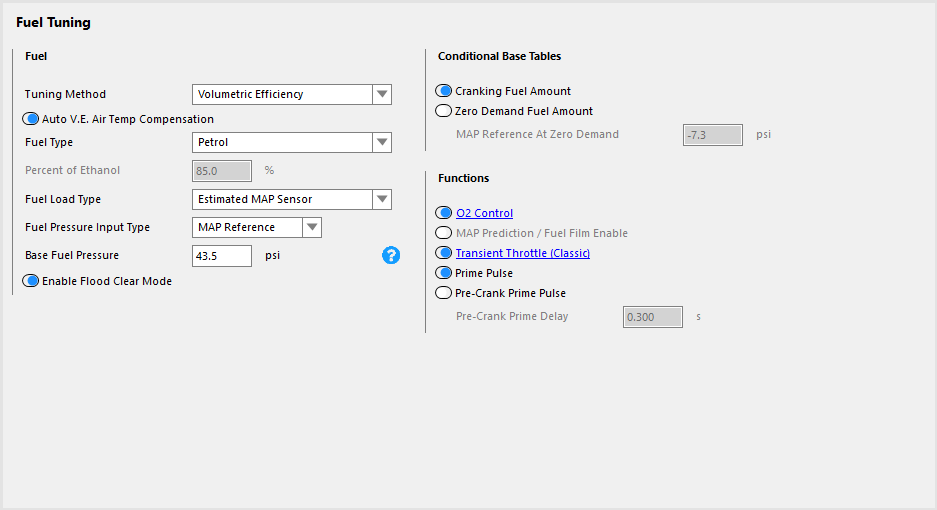Toggle Transient Throttle (Classic) switch
937x510 pixels.
pyautogui.click(x=443, y=253)
